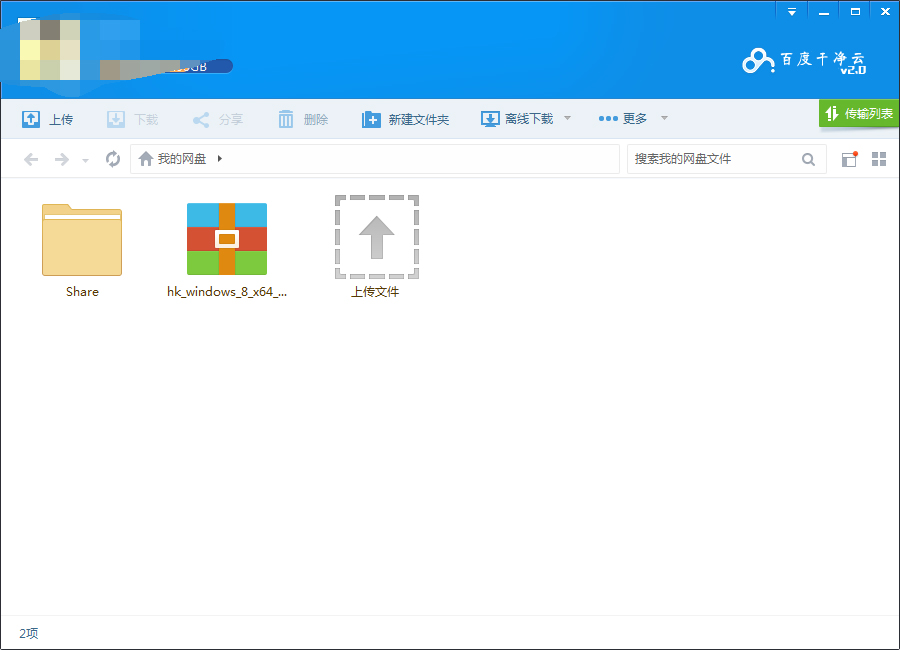Select 我的网盘 in the path bar
This screenshot has width=900, height=650.
(x=181, y=158)
